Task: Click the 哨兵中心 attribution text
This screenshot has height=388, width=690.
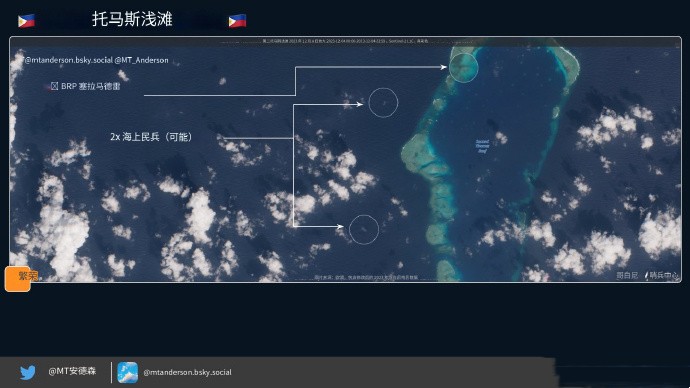Action: coord(662,275)
